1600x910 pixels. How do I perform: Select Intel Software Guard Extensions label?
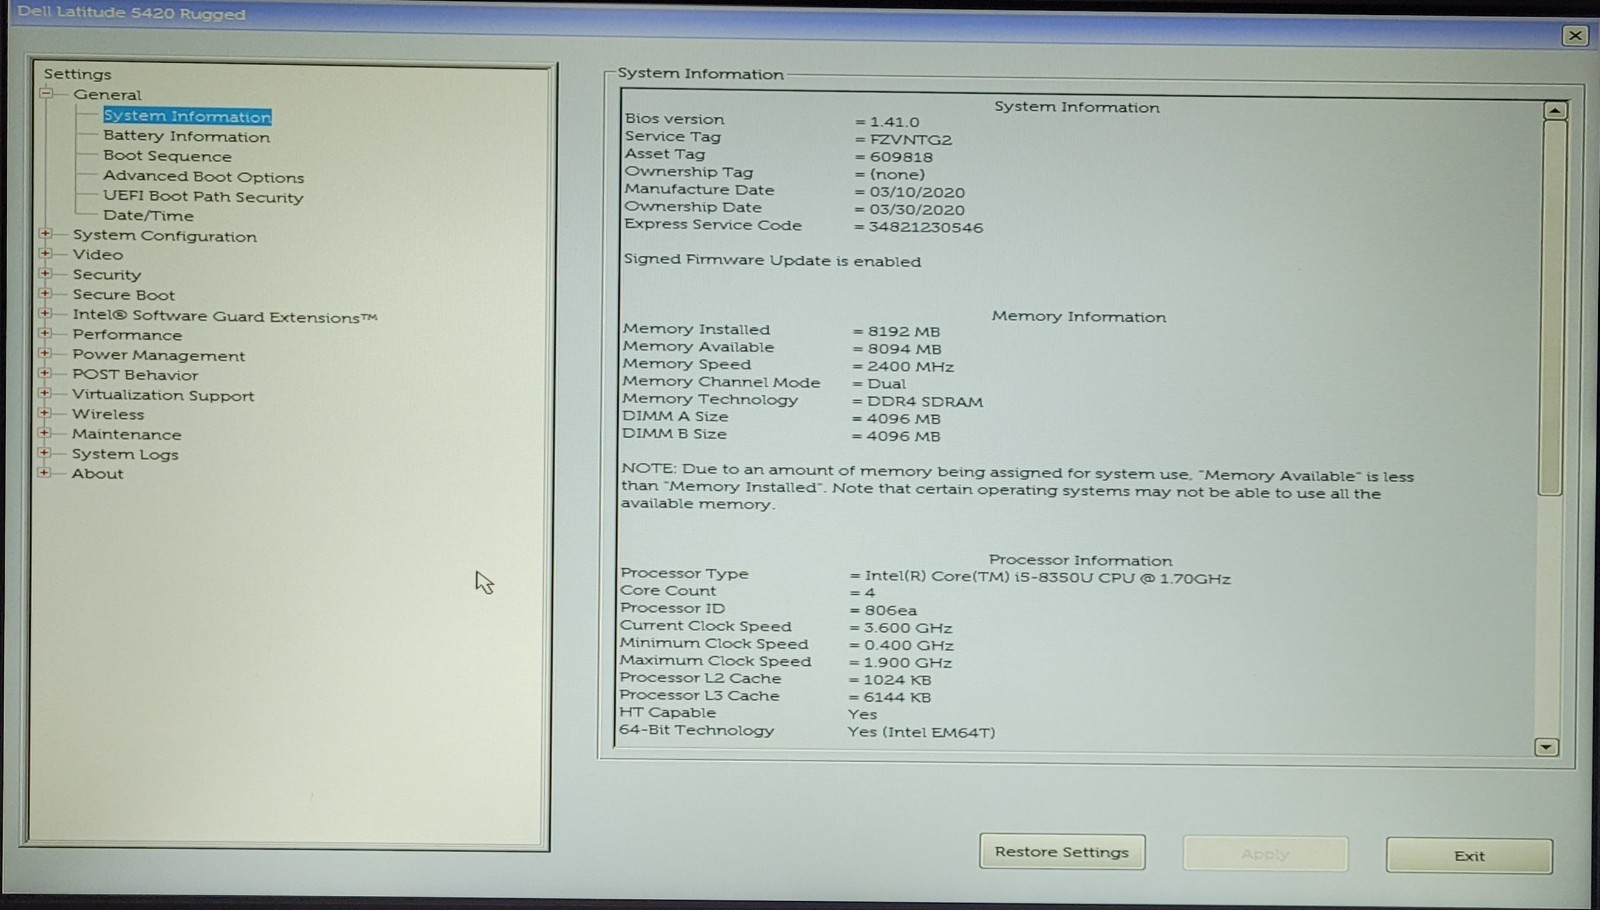click(224, 316)
